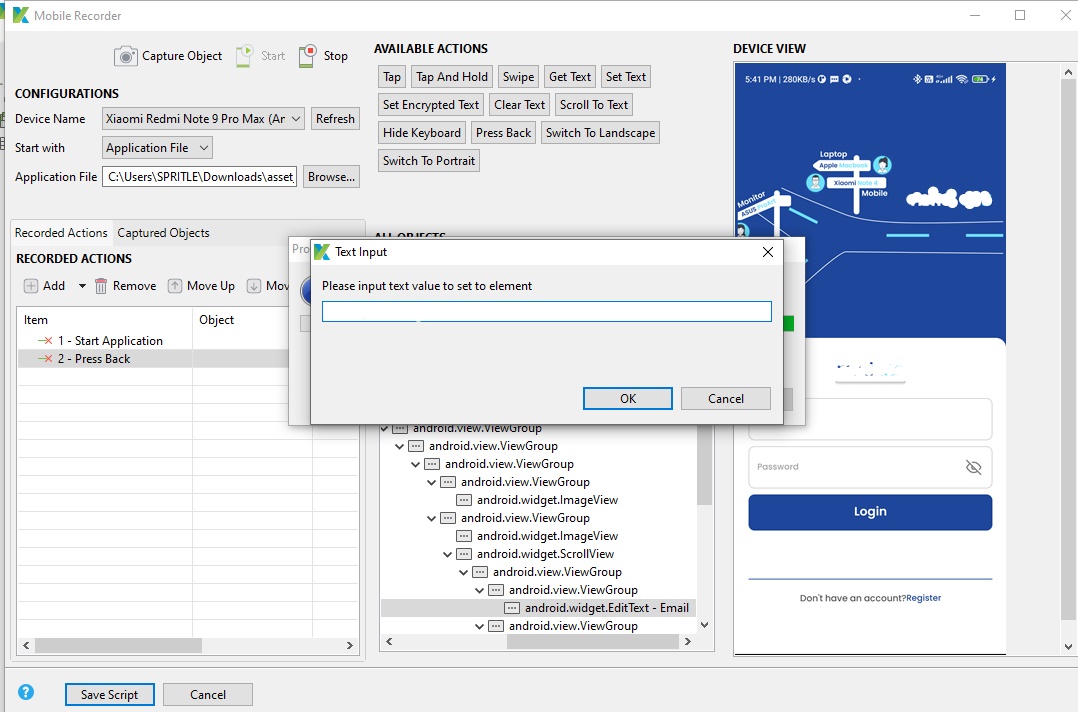
Task: Click the icon beside android.widget.ScrollView
Action: click(x=464, y=554)
